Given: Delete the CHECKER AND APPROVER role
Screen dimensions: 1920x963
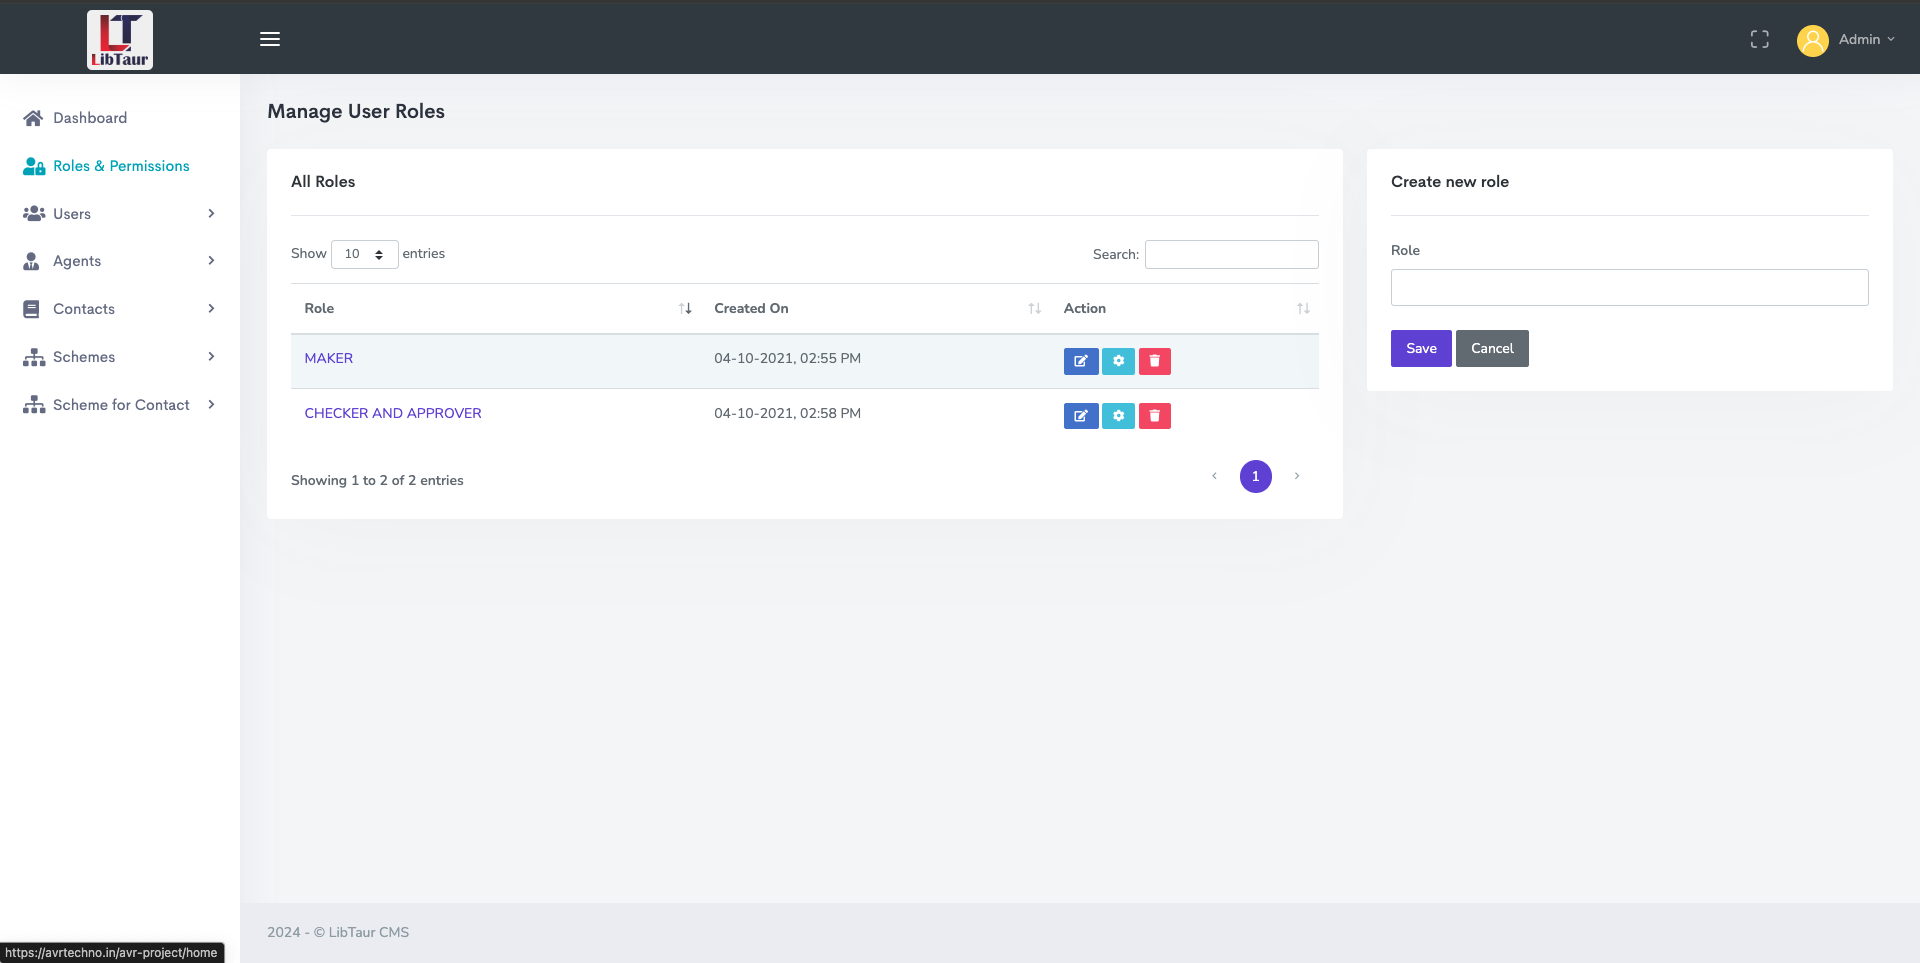Looking at the screenshot, I should point(1154,416).
